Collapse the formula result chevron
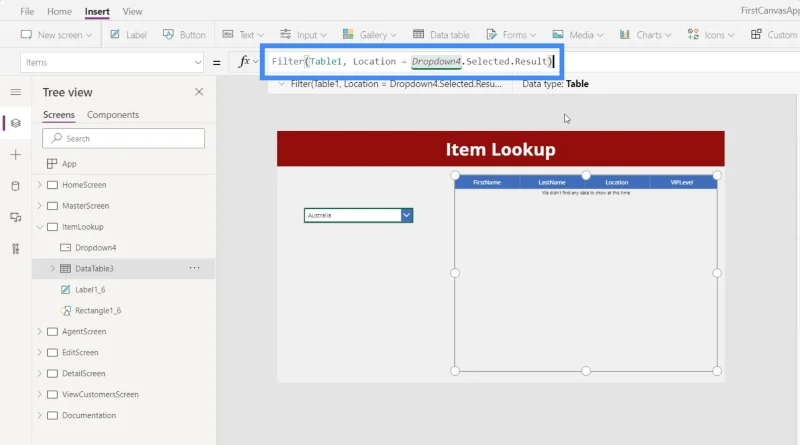The image size is (800, 445). coord(281,84)
